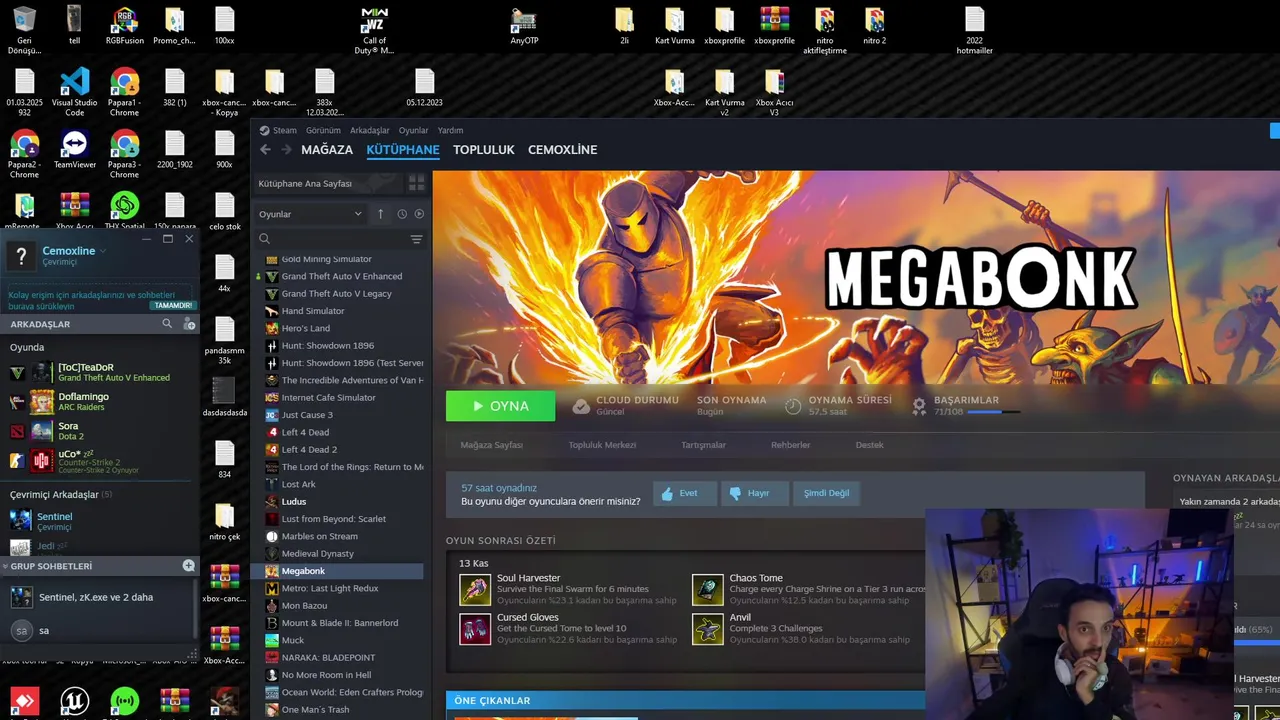The width and height of the screenshot is (1280, 720).
Task: Click the Oynama Süresi clock icon
Action: (793, 406)
